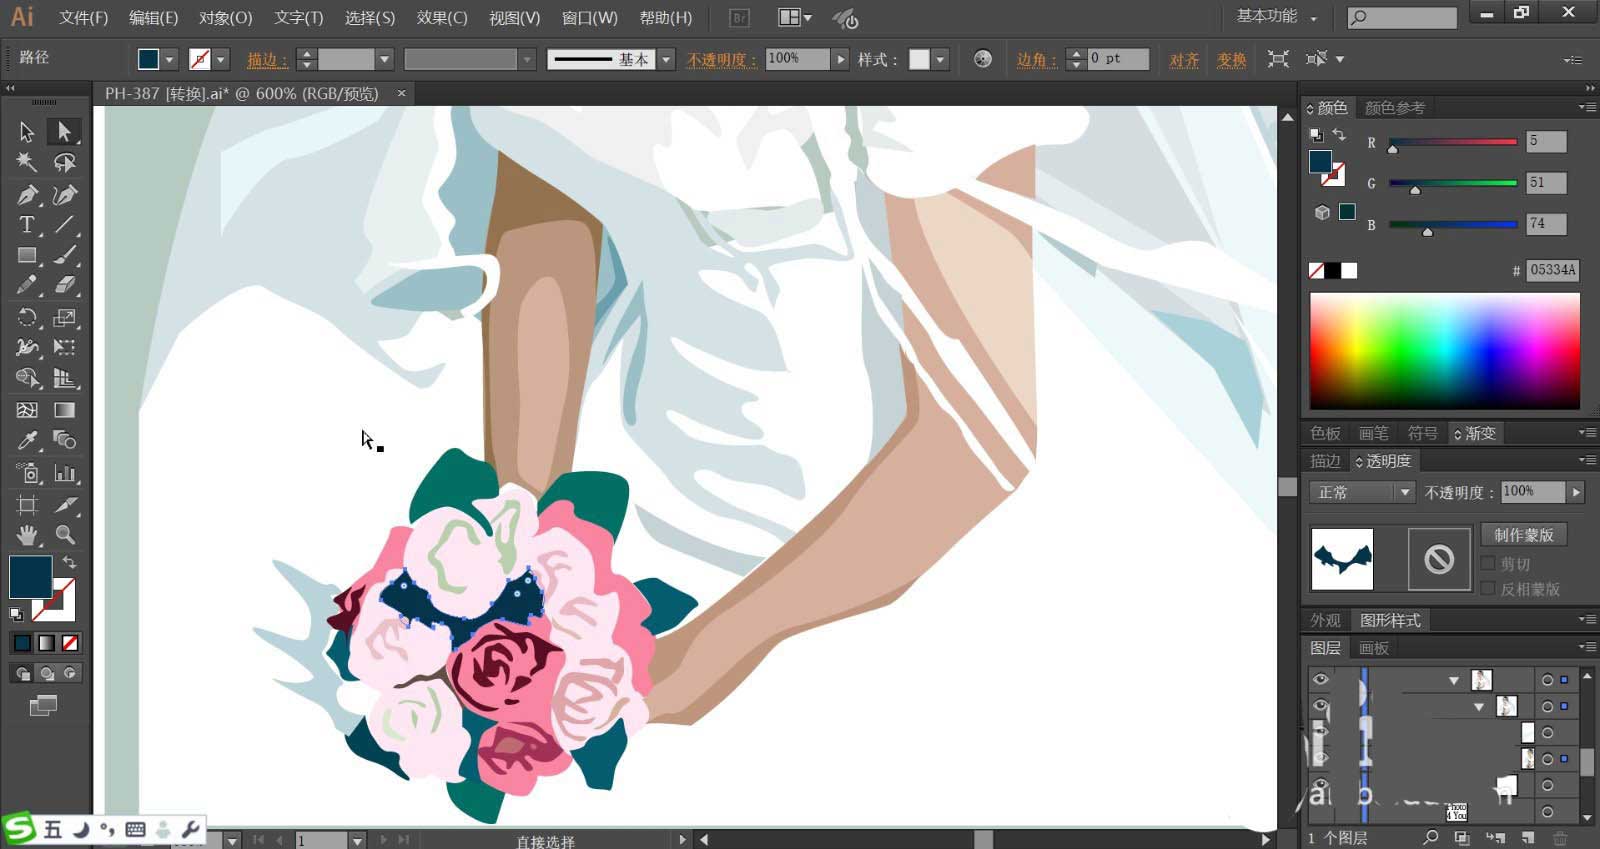The width and height of the screenshot is (1600, 849).
Task: Collapse the top layer disclosure triangle
Action: tap(1454, 680)
